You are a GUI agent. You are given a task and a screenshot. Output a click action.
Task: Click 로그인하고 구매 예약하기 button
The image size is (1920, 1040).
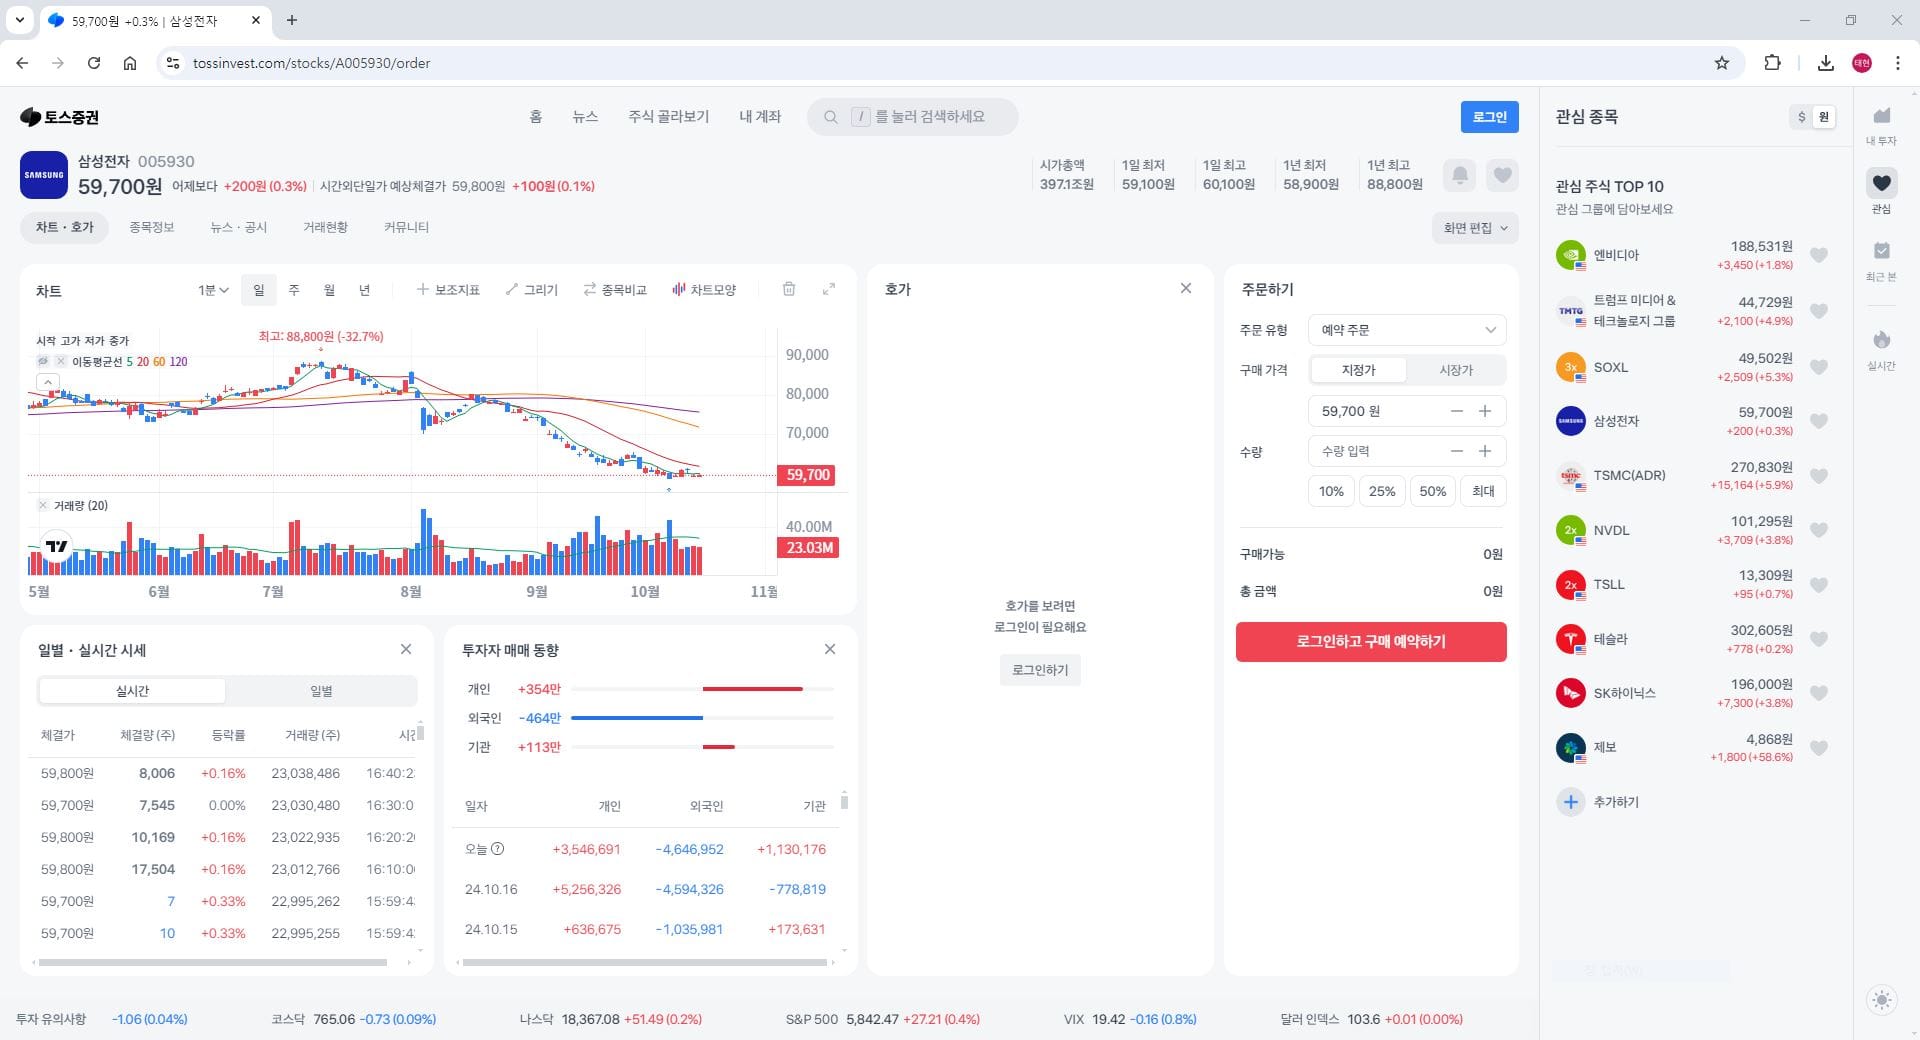[x=1371, y=642]
